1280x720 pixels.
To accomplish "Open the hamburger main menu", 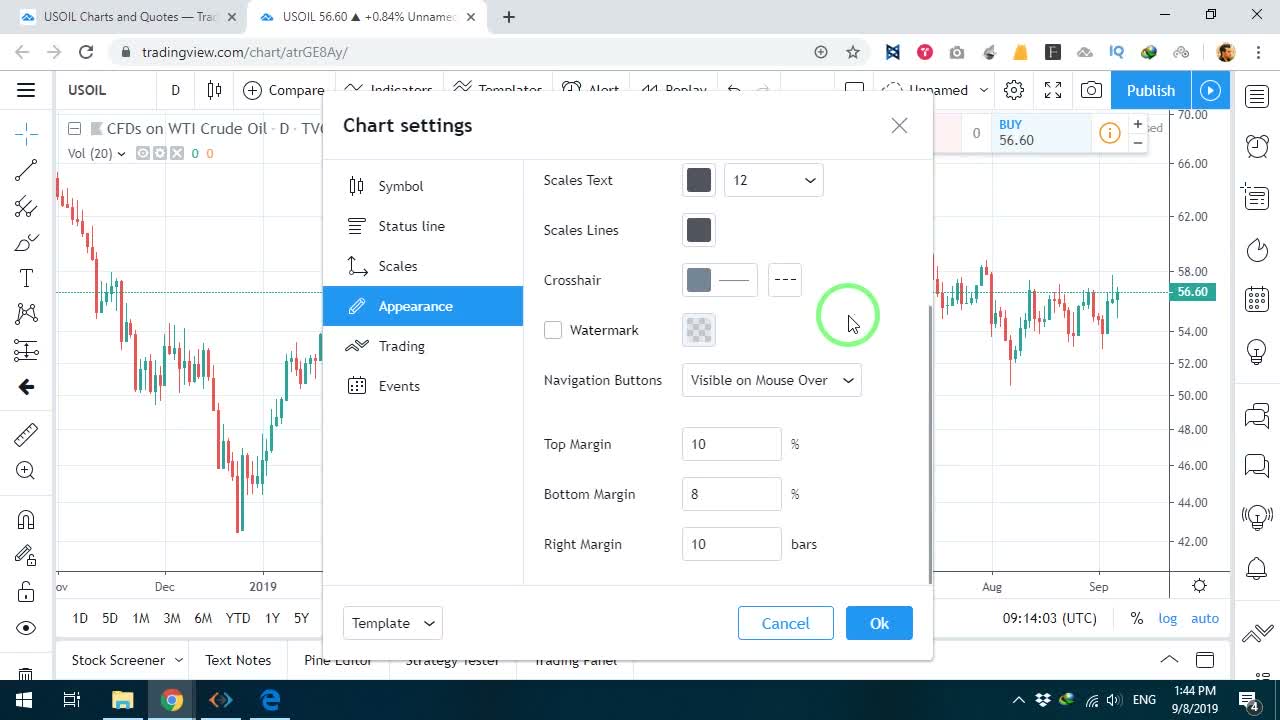I will 26,90.
